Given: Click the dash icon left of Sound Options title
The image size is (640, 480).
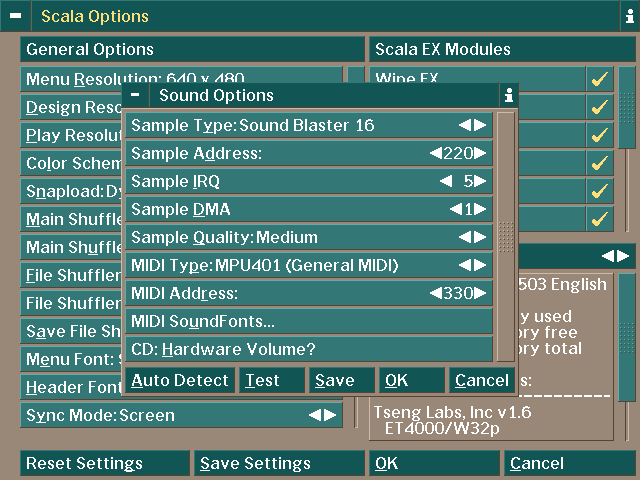Looking at the screenshot, I should pyautogui.click(x=135, y=96).
